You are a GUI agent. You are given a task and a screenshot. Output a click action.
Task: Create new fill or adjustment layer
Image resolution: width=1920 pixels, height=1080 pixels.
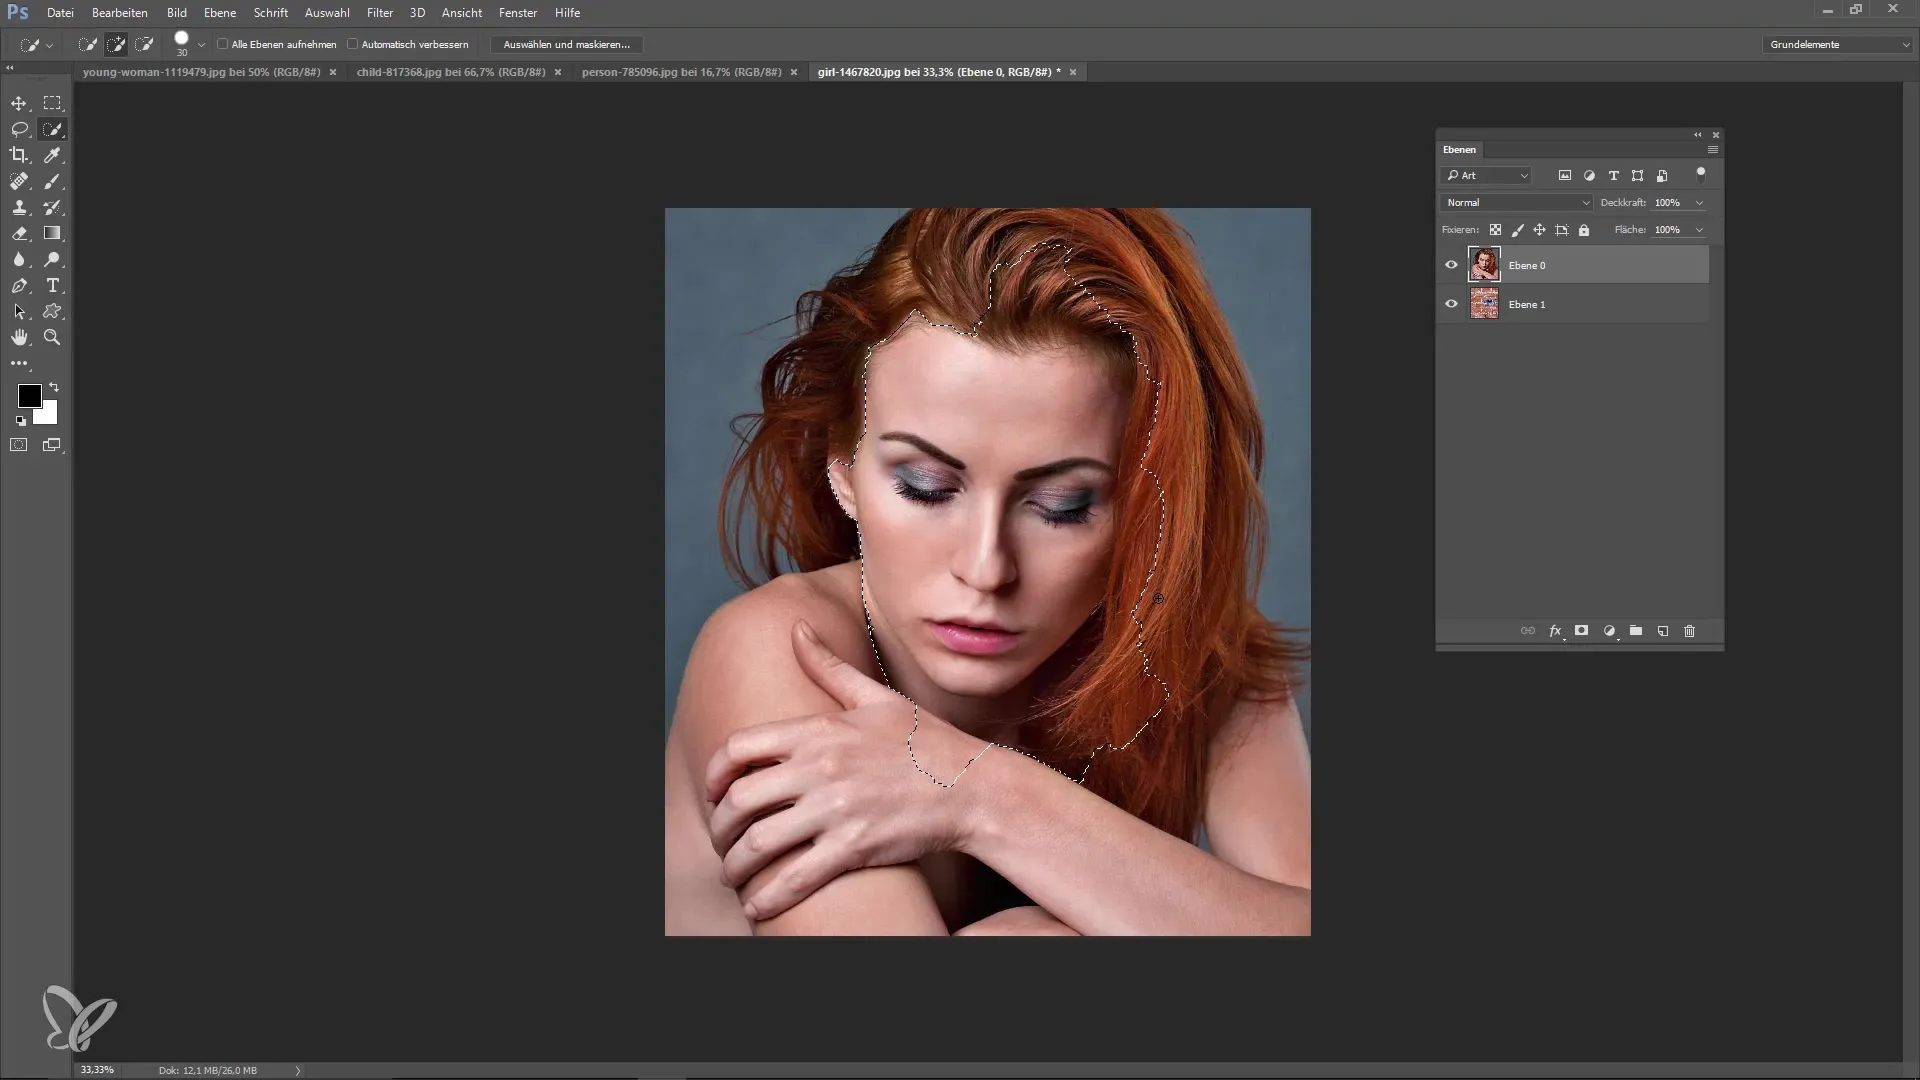pos(1609,631)
